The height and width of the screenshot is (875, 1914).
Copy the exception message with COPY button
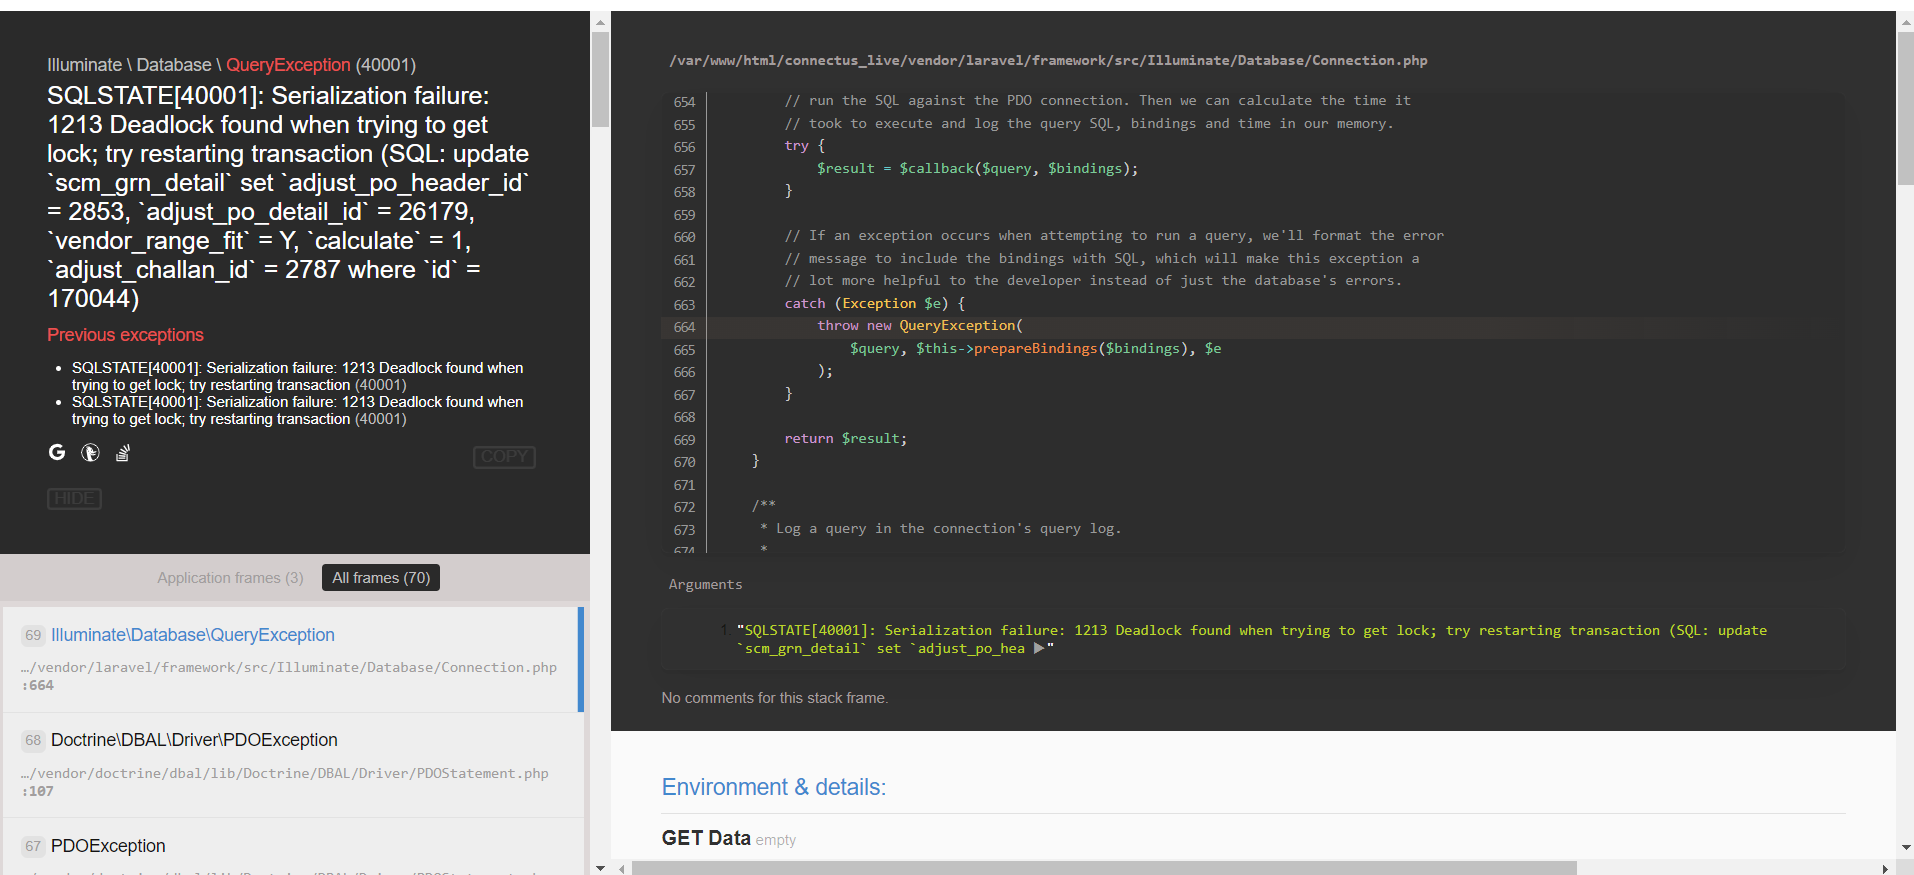504,456
